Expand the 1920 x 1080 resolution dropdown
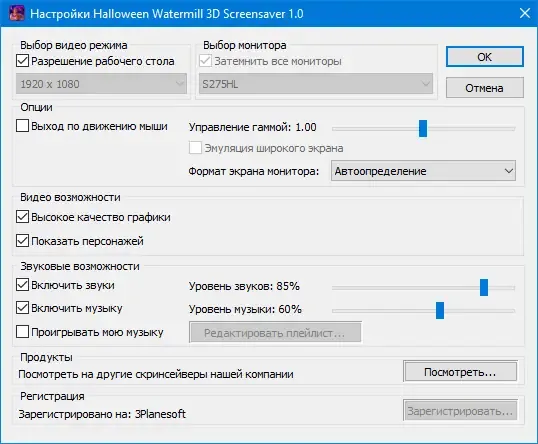The image size is (538, 444). [x=101, y=83]
